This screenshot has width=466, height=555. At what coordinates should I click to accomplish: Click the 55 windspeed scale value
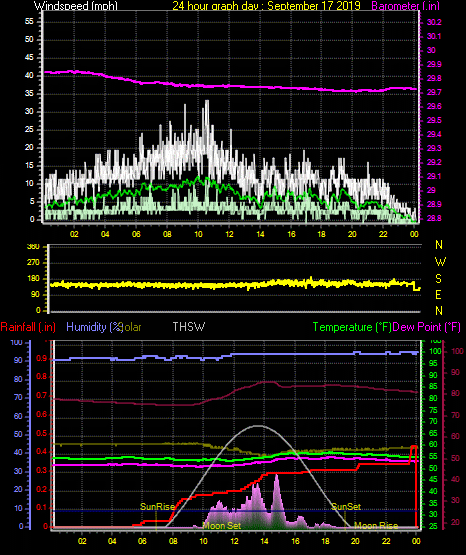[x=29, y=21]
